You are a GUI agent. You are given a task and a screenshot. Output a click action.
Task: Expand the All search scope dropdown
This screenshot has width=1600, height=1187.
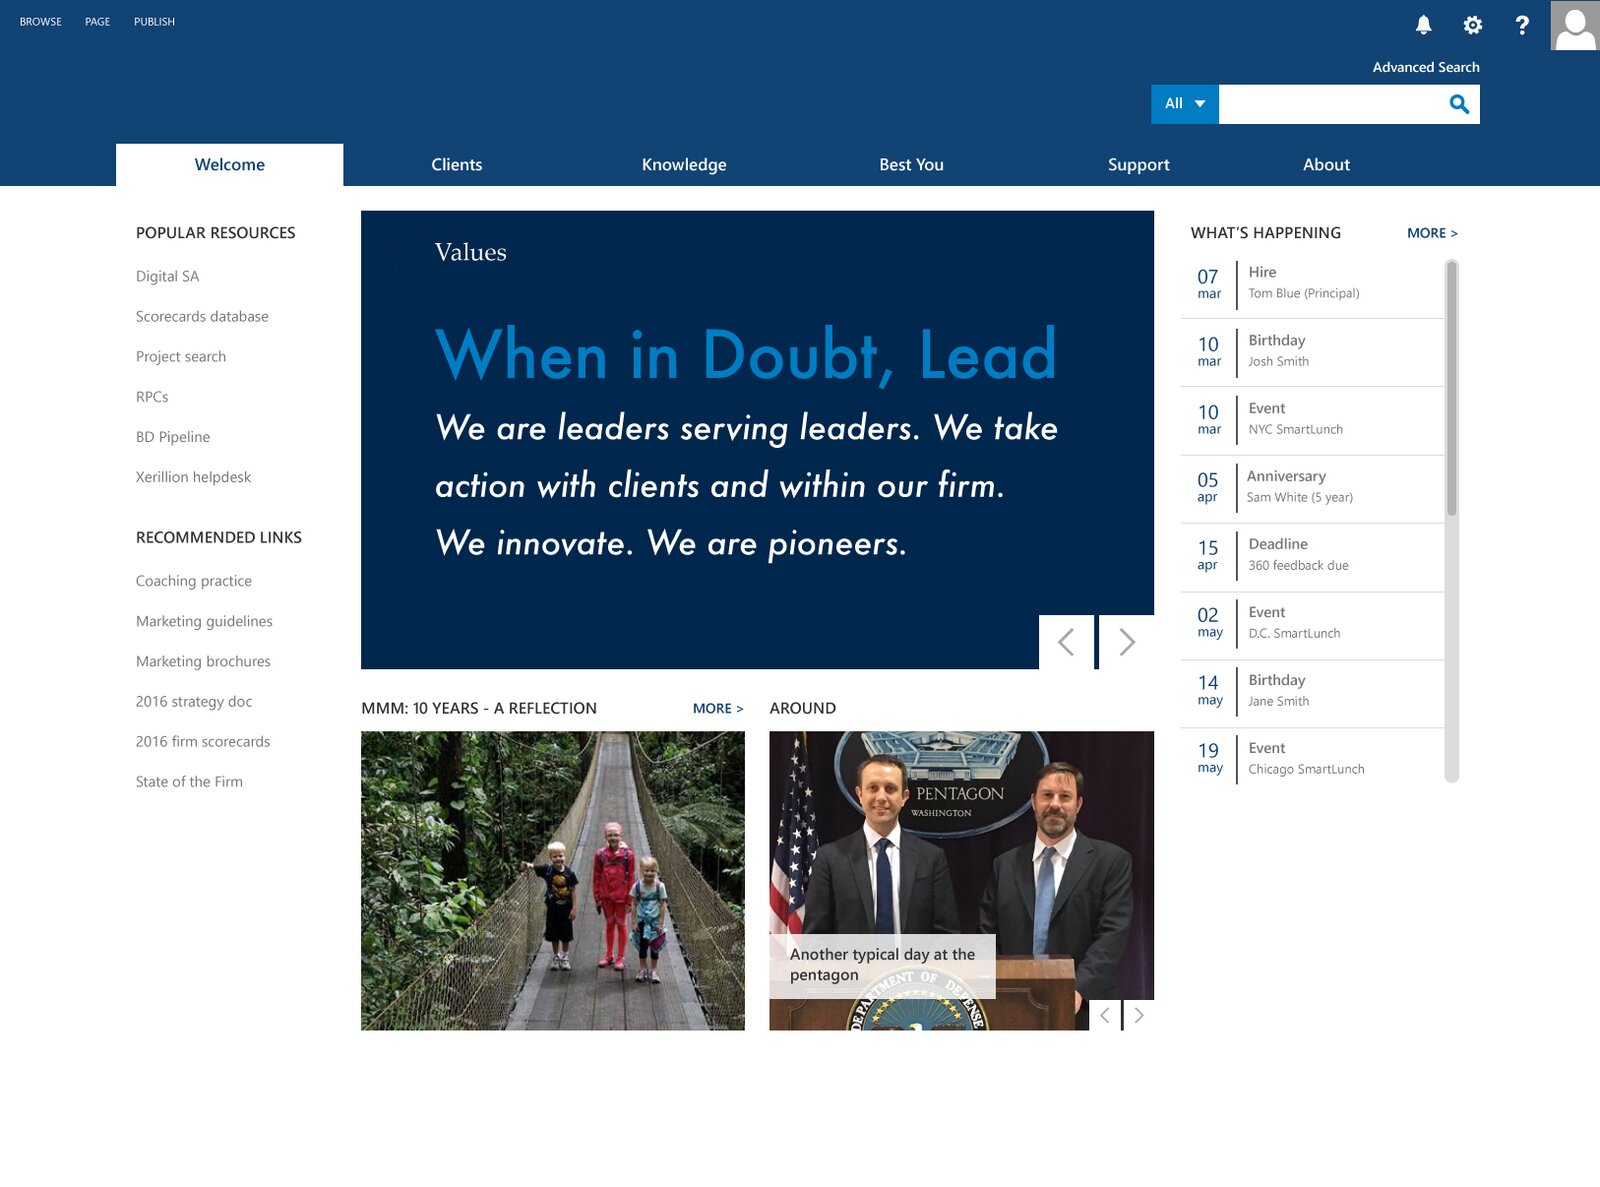click(x=1185, y=104)
